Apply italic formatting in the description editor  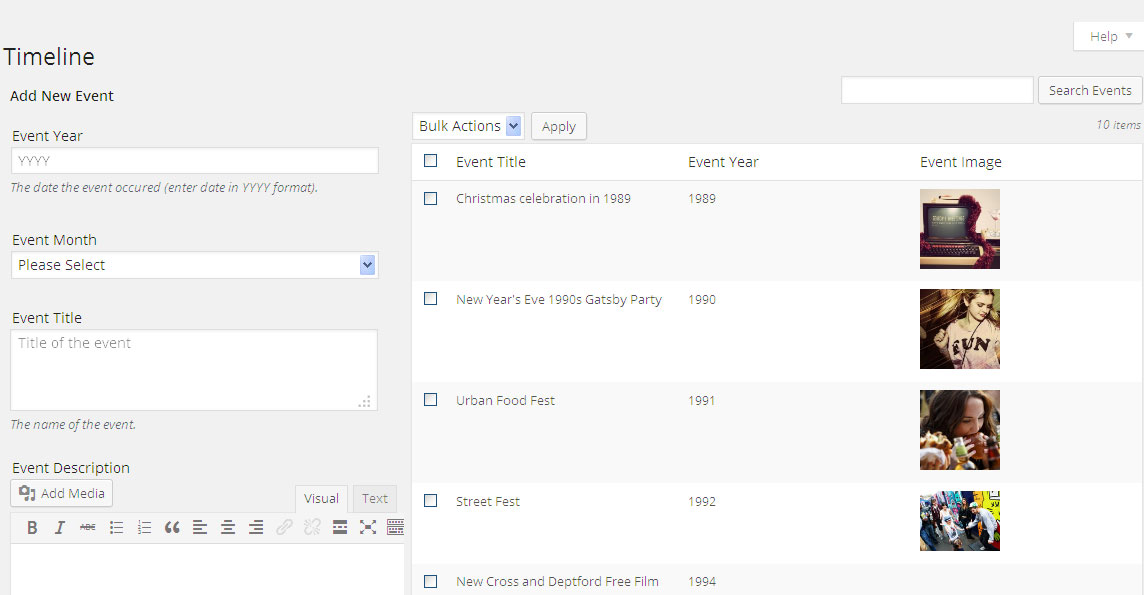[x=60, y=528]
